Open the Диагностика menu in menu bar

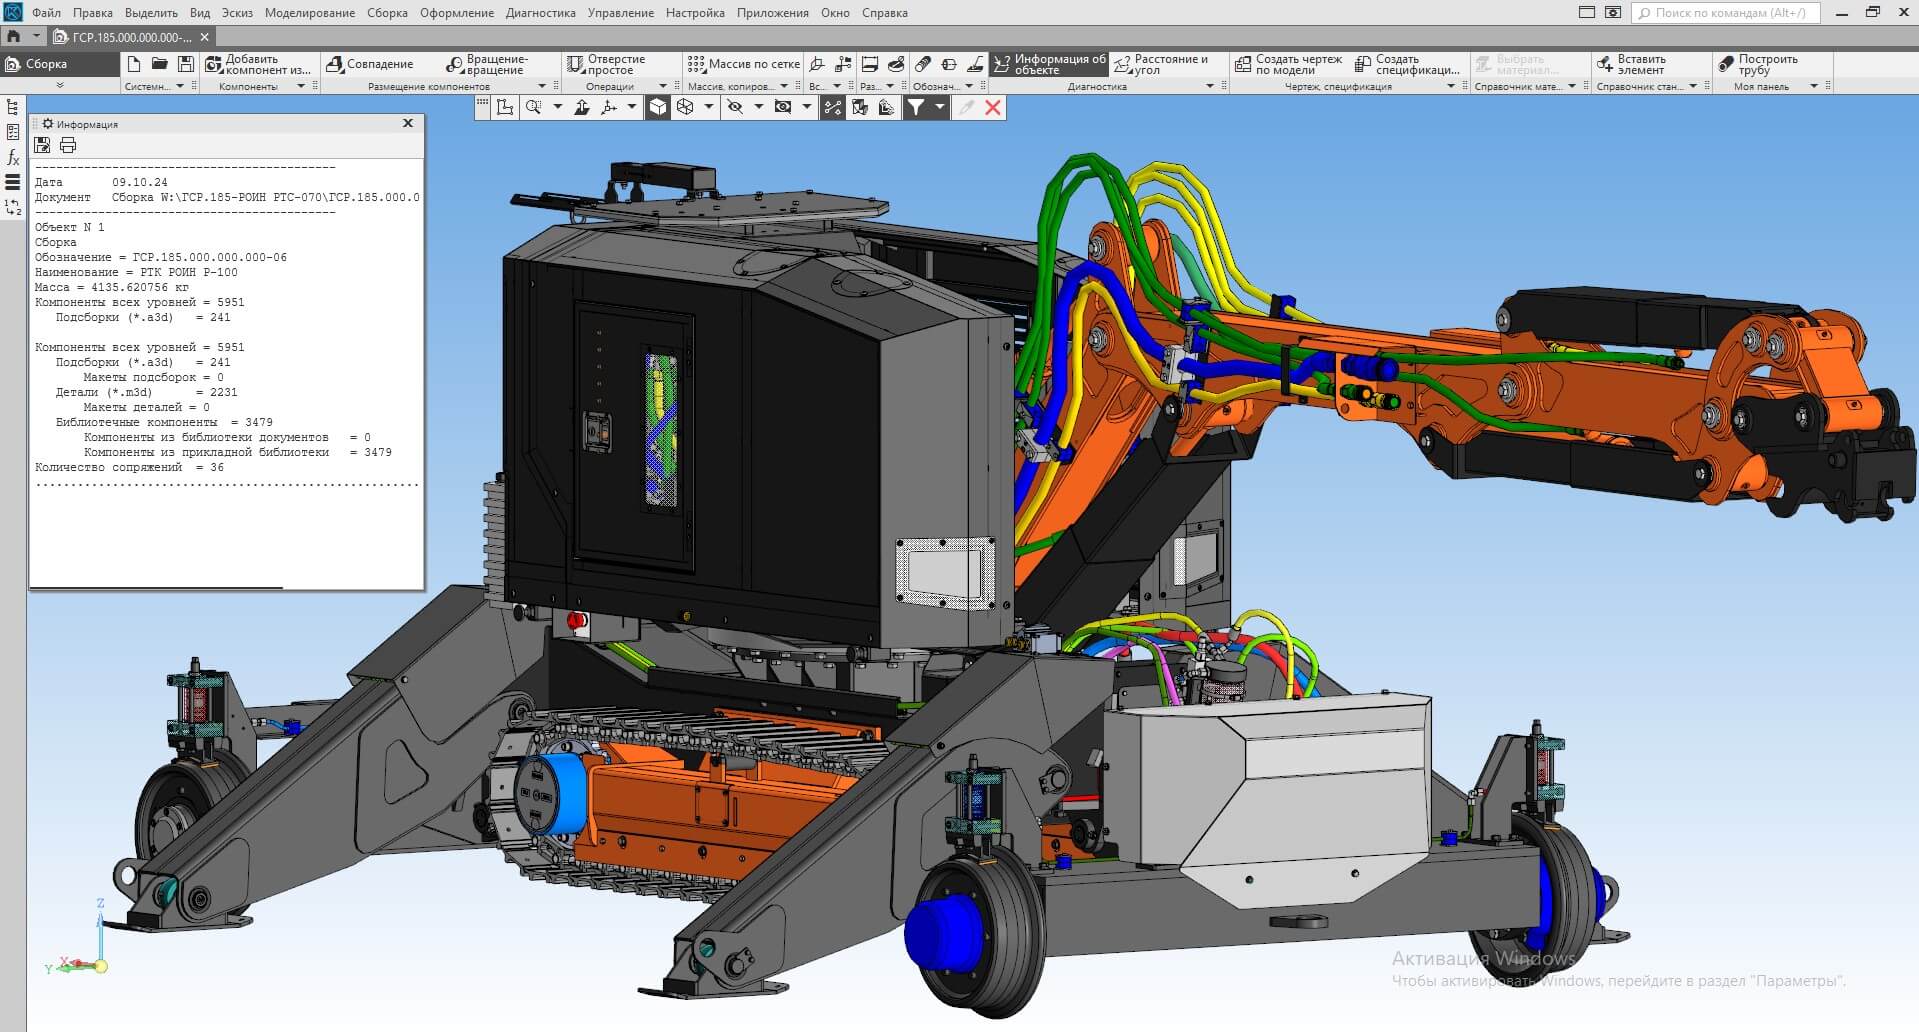[540, 13]
